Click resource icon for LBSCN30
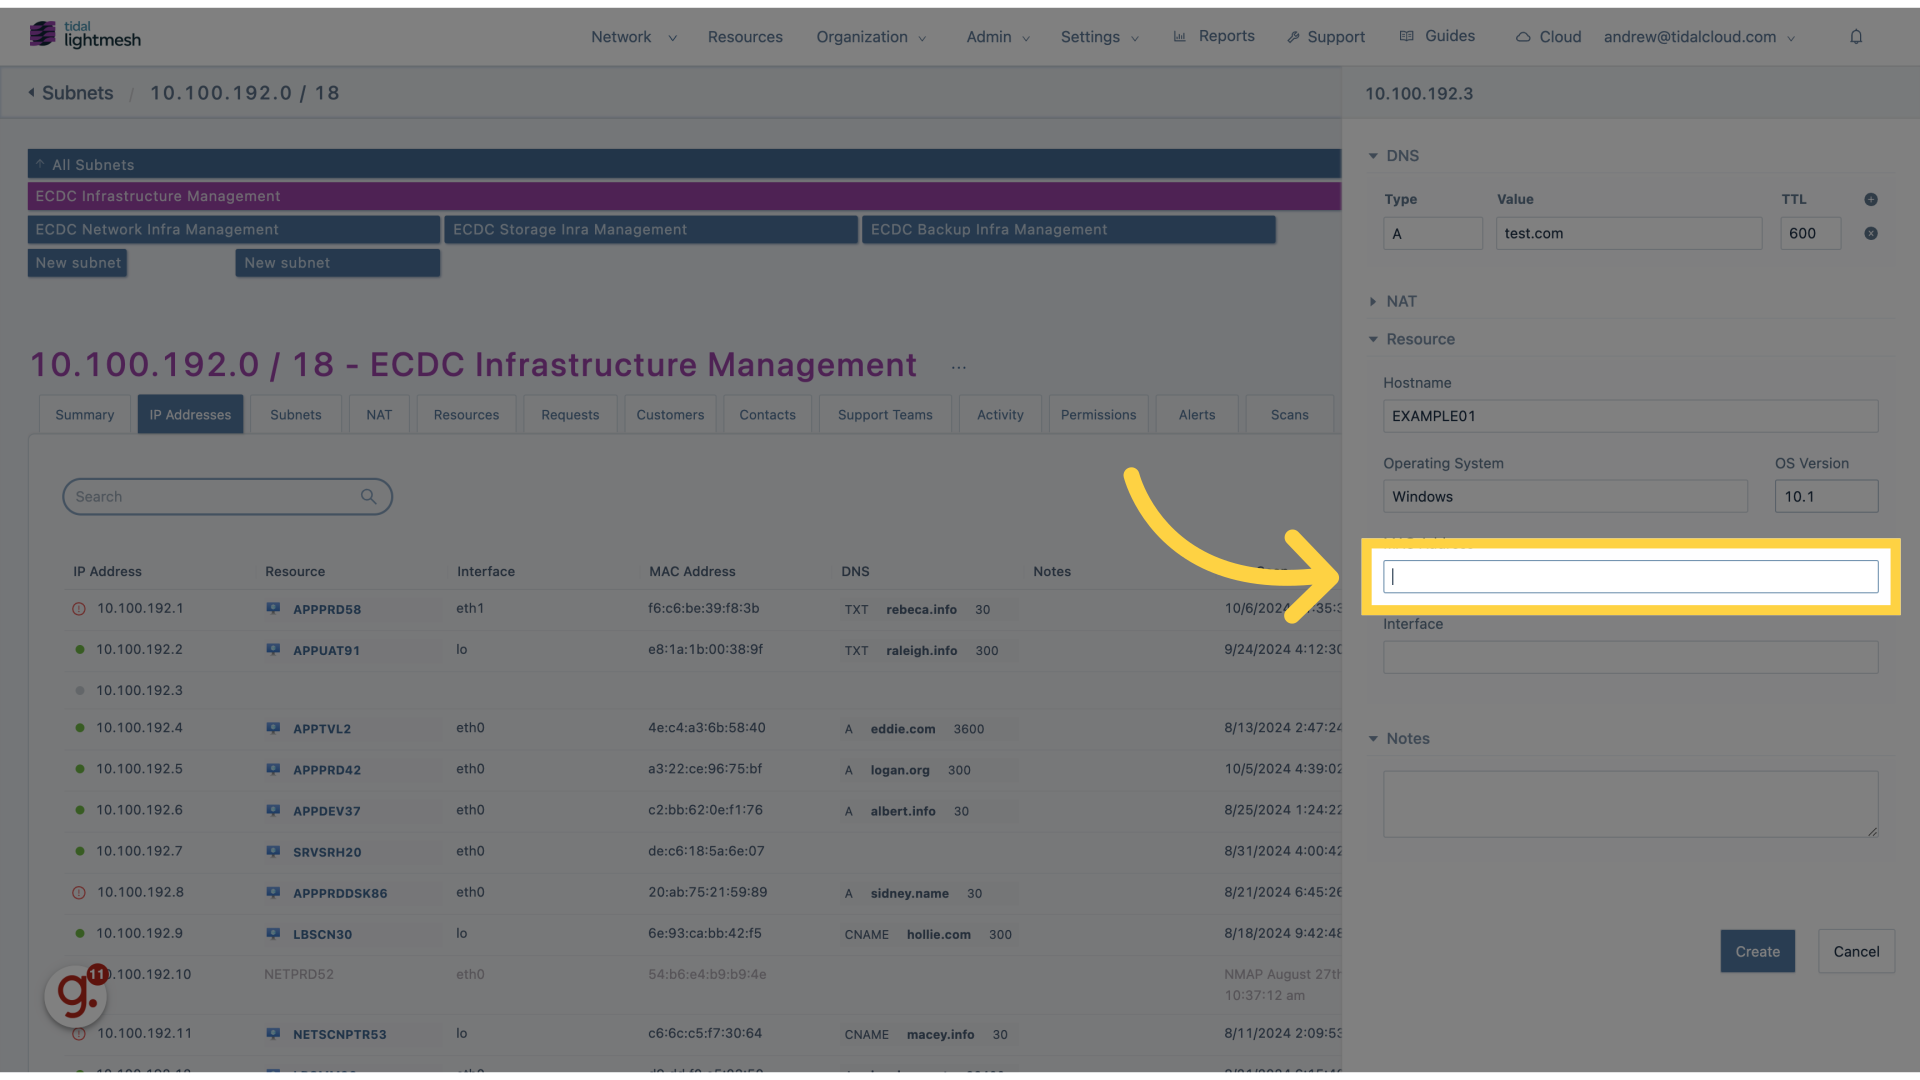This screenshot has height=1080, width=1920. click(x=273, y=933)
